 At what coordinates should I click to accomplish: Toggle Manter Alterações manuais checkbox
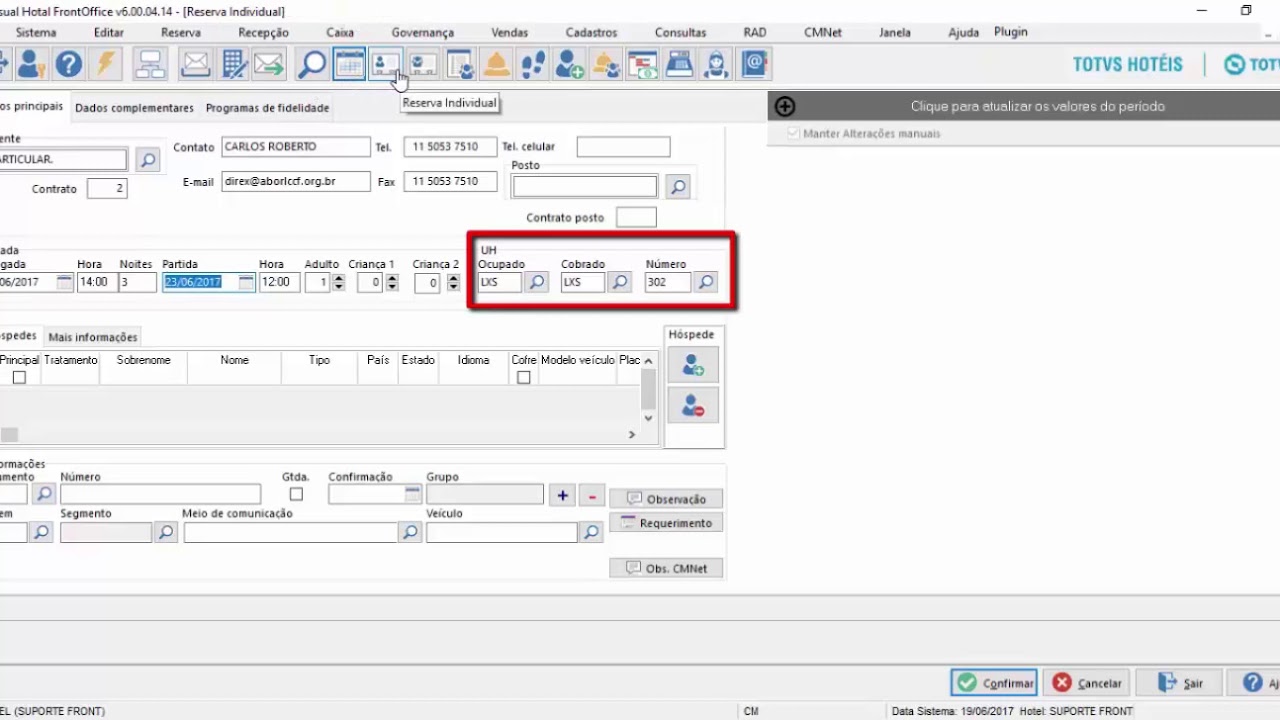tap(794, 133)
